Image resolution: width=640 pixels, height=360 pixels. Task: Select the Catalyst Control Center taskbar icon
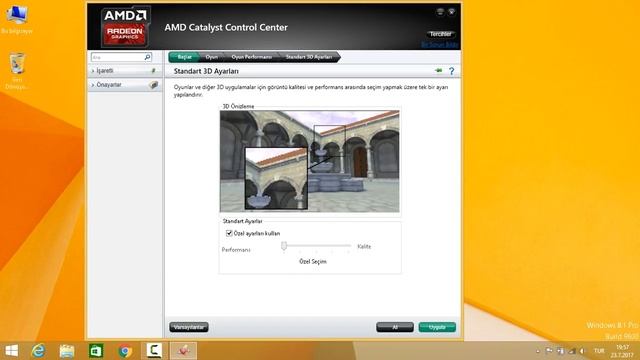tap(183, 351)
